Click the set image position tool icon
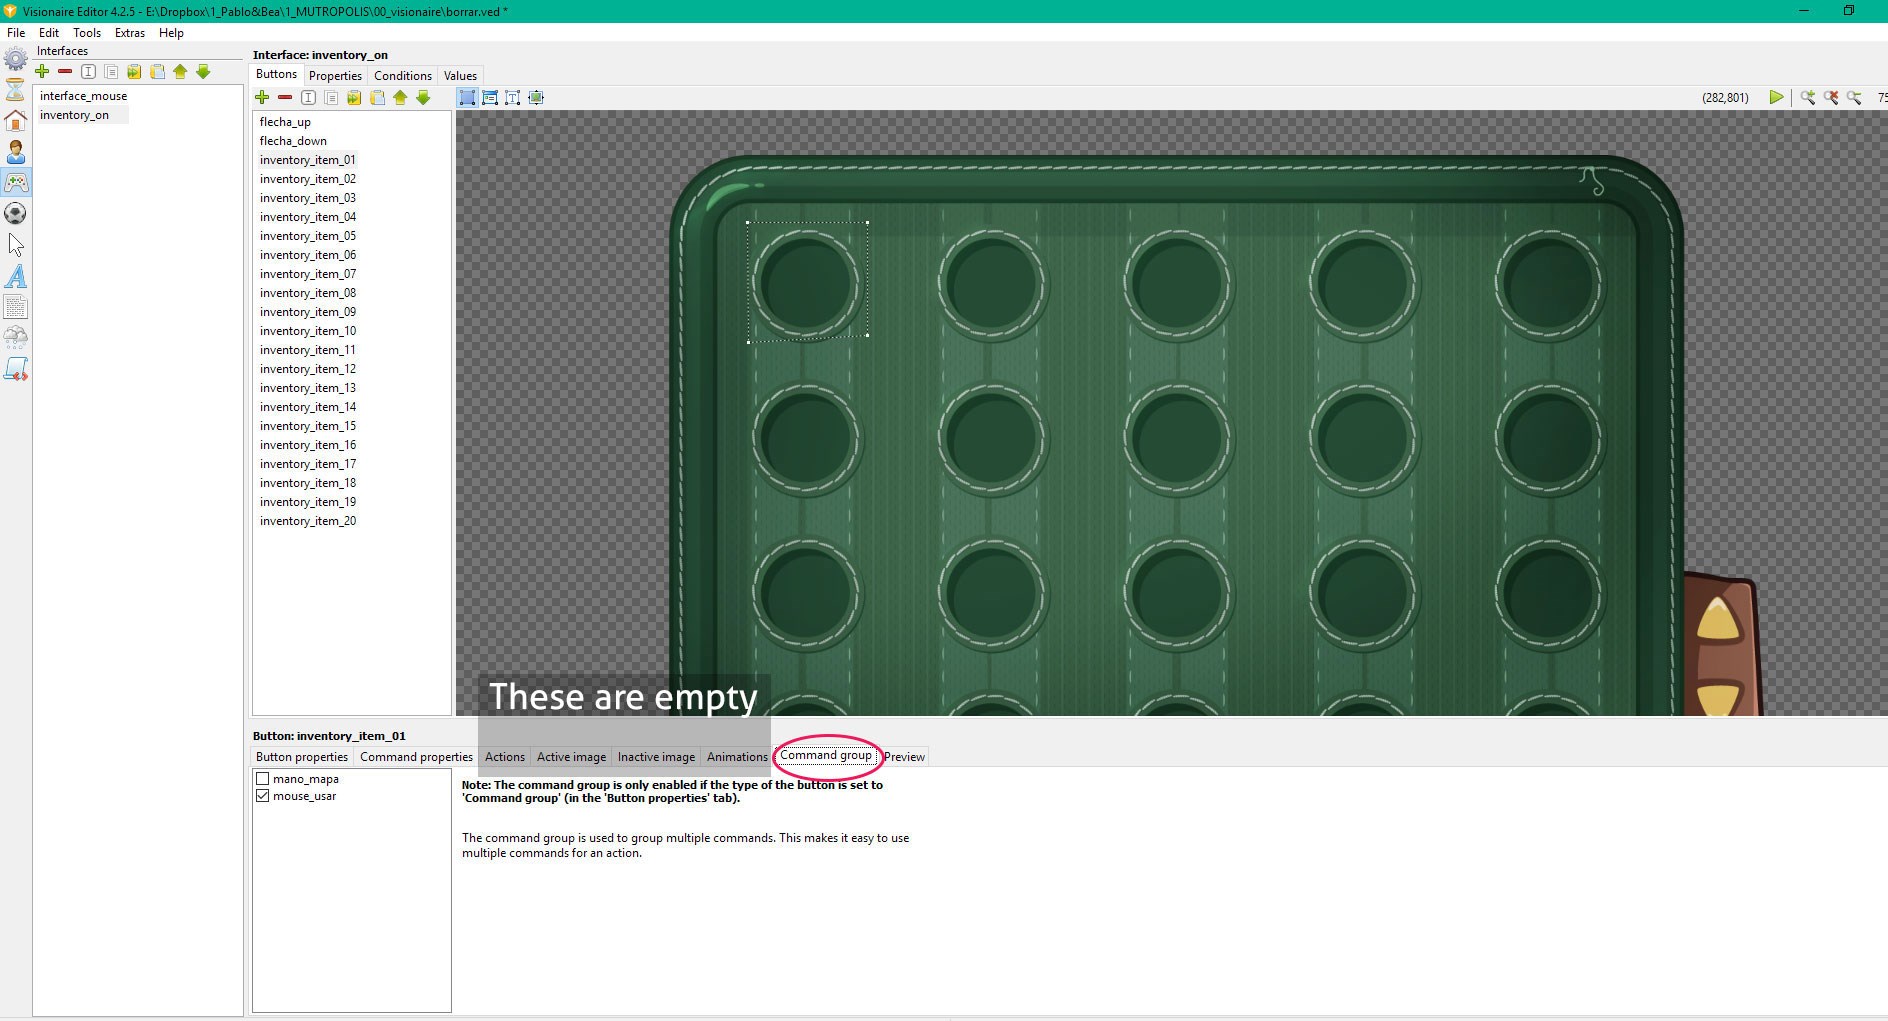 536,97
